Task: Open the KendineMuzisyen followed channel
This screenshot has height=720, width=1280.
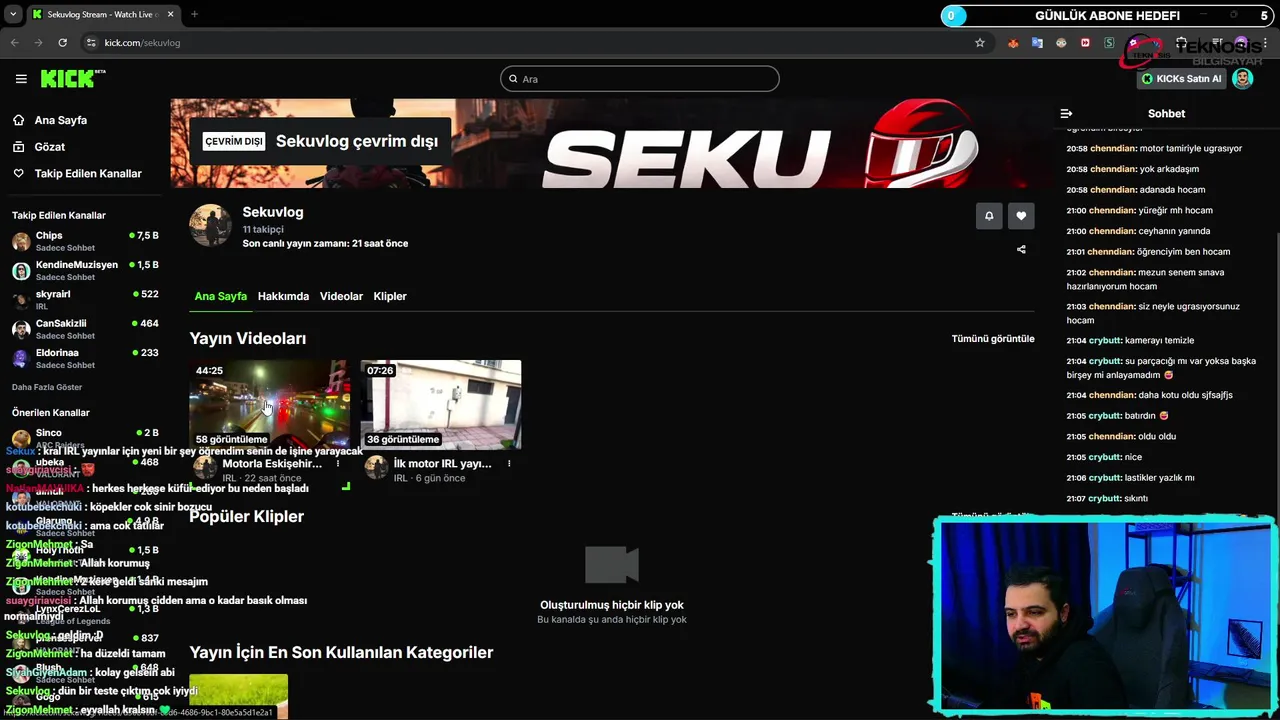Action: tap(85, 270)
